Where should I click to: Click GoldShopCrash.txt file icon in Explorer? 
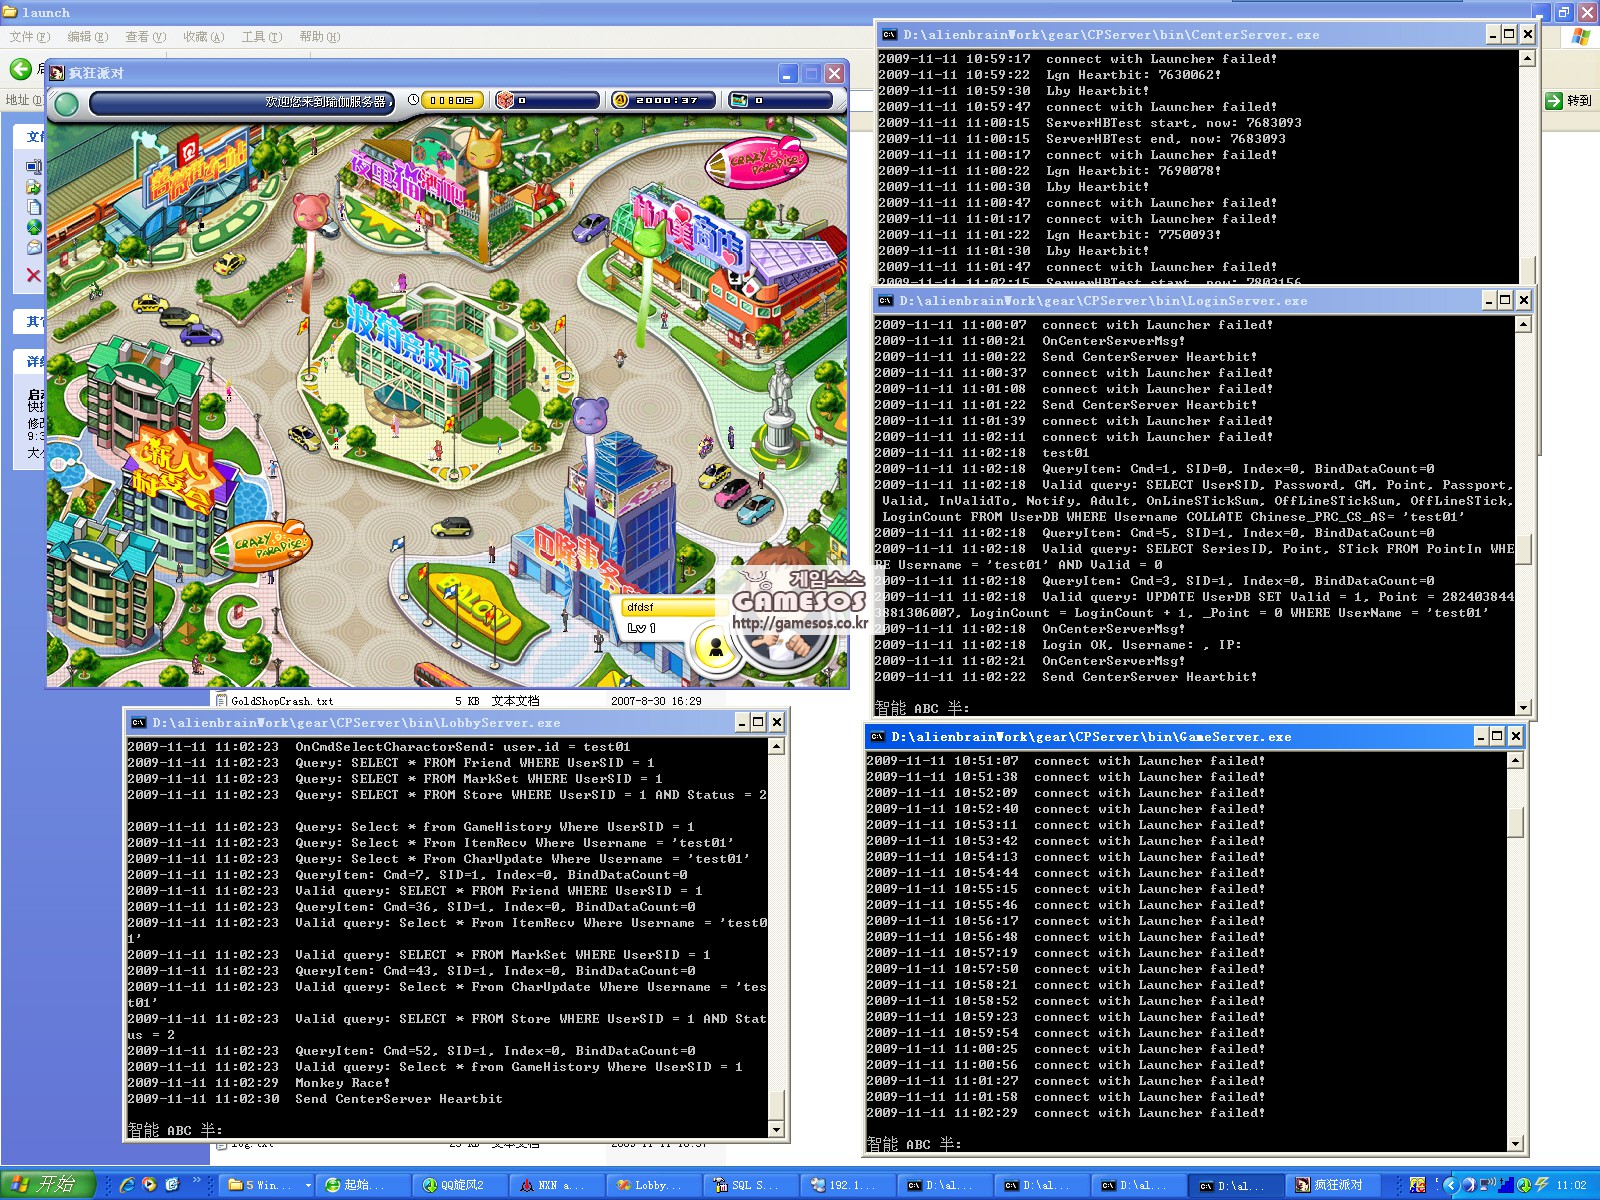tap(222, 701)
